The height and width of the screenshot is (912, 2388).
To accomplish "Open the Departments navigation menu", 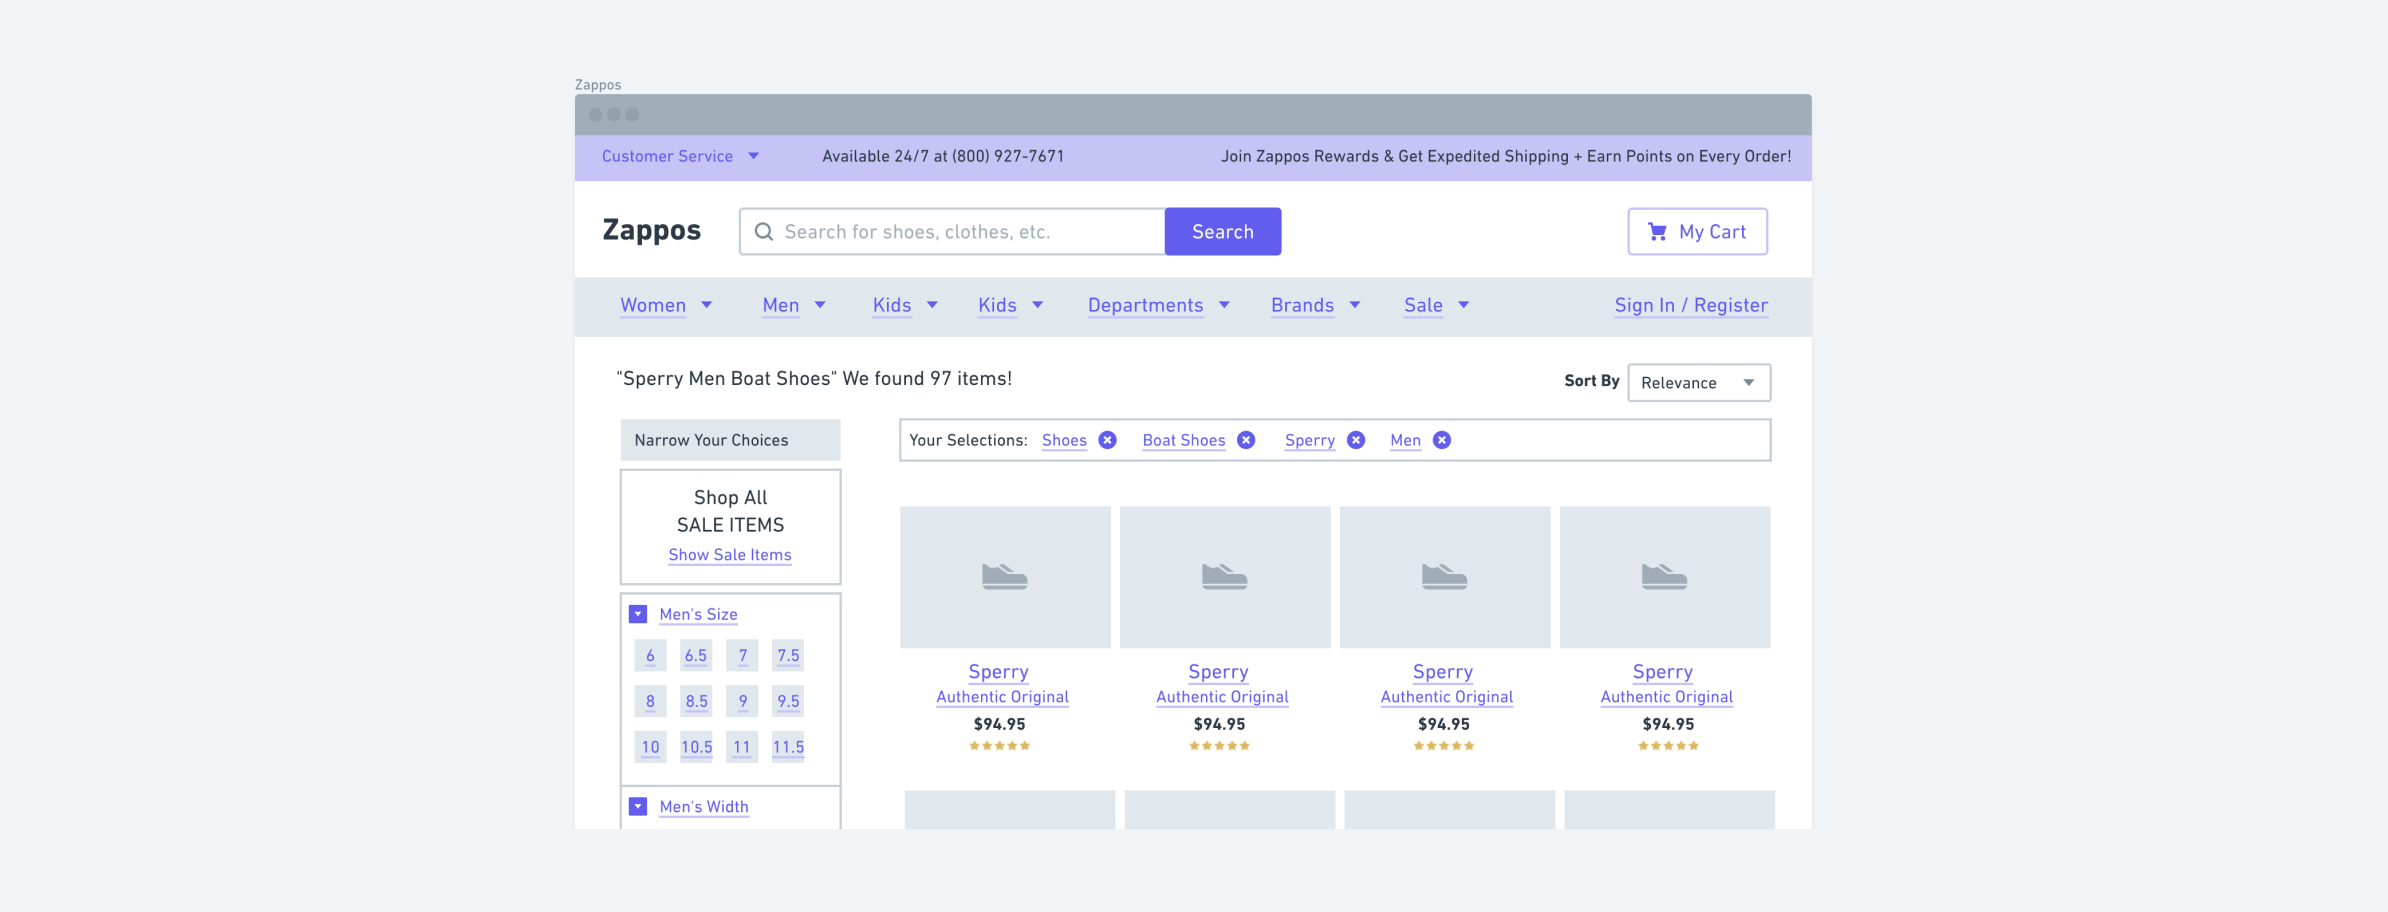I will pyautogui.click(x=1158, y=305).
